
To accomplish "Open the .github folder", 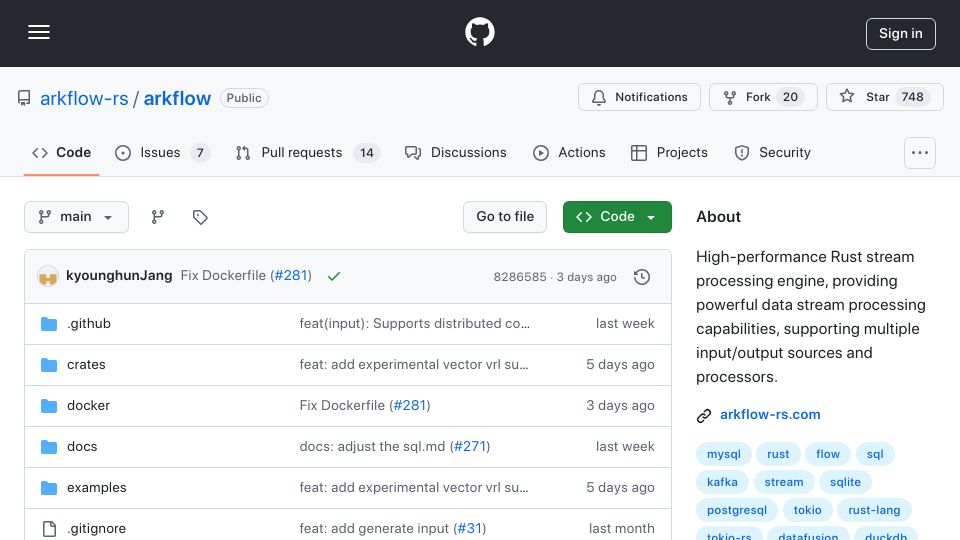I will click(x=89, y=324).
